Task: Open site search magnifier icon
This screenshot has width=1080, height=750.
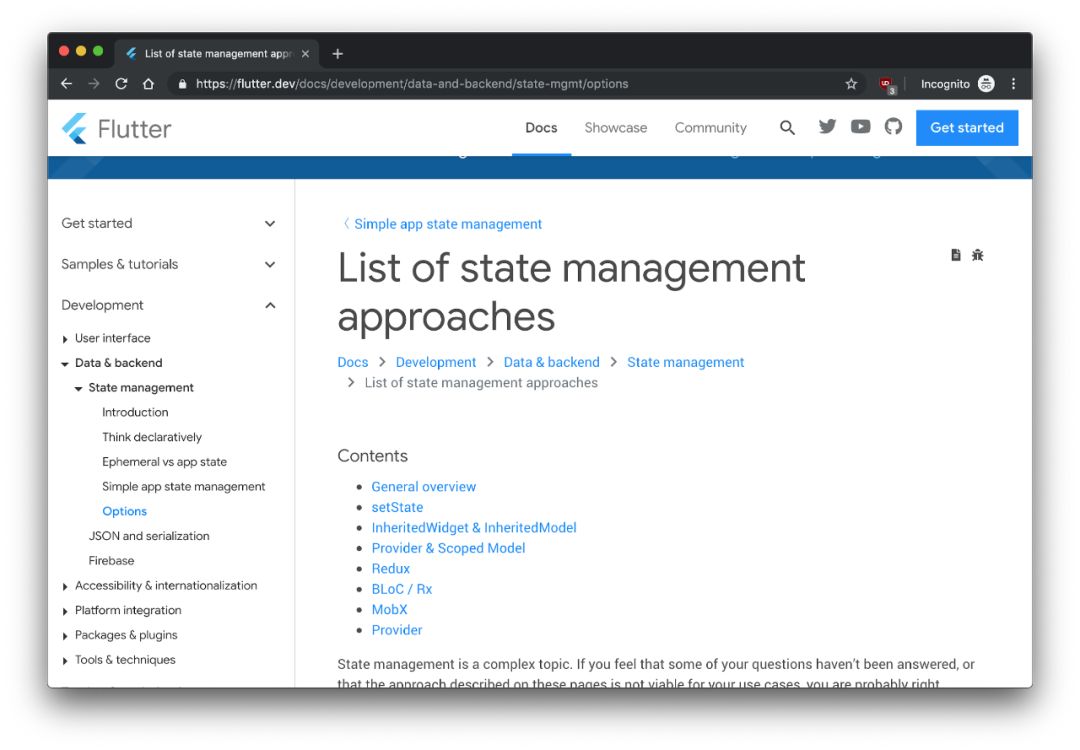Action: (x=787, y=127)
